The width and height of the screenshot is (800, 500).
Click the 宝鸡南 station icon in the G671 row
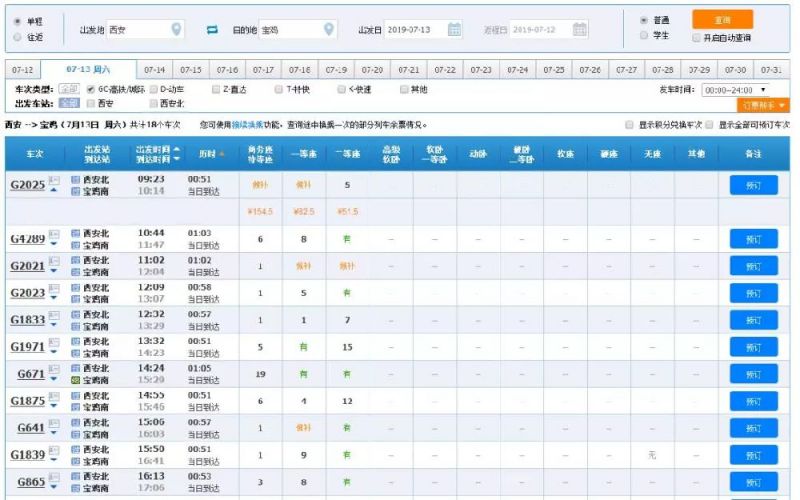(76, 380)
